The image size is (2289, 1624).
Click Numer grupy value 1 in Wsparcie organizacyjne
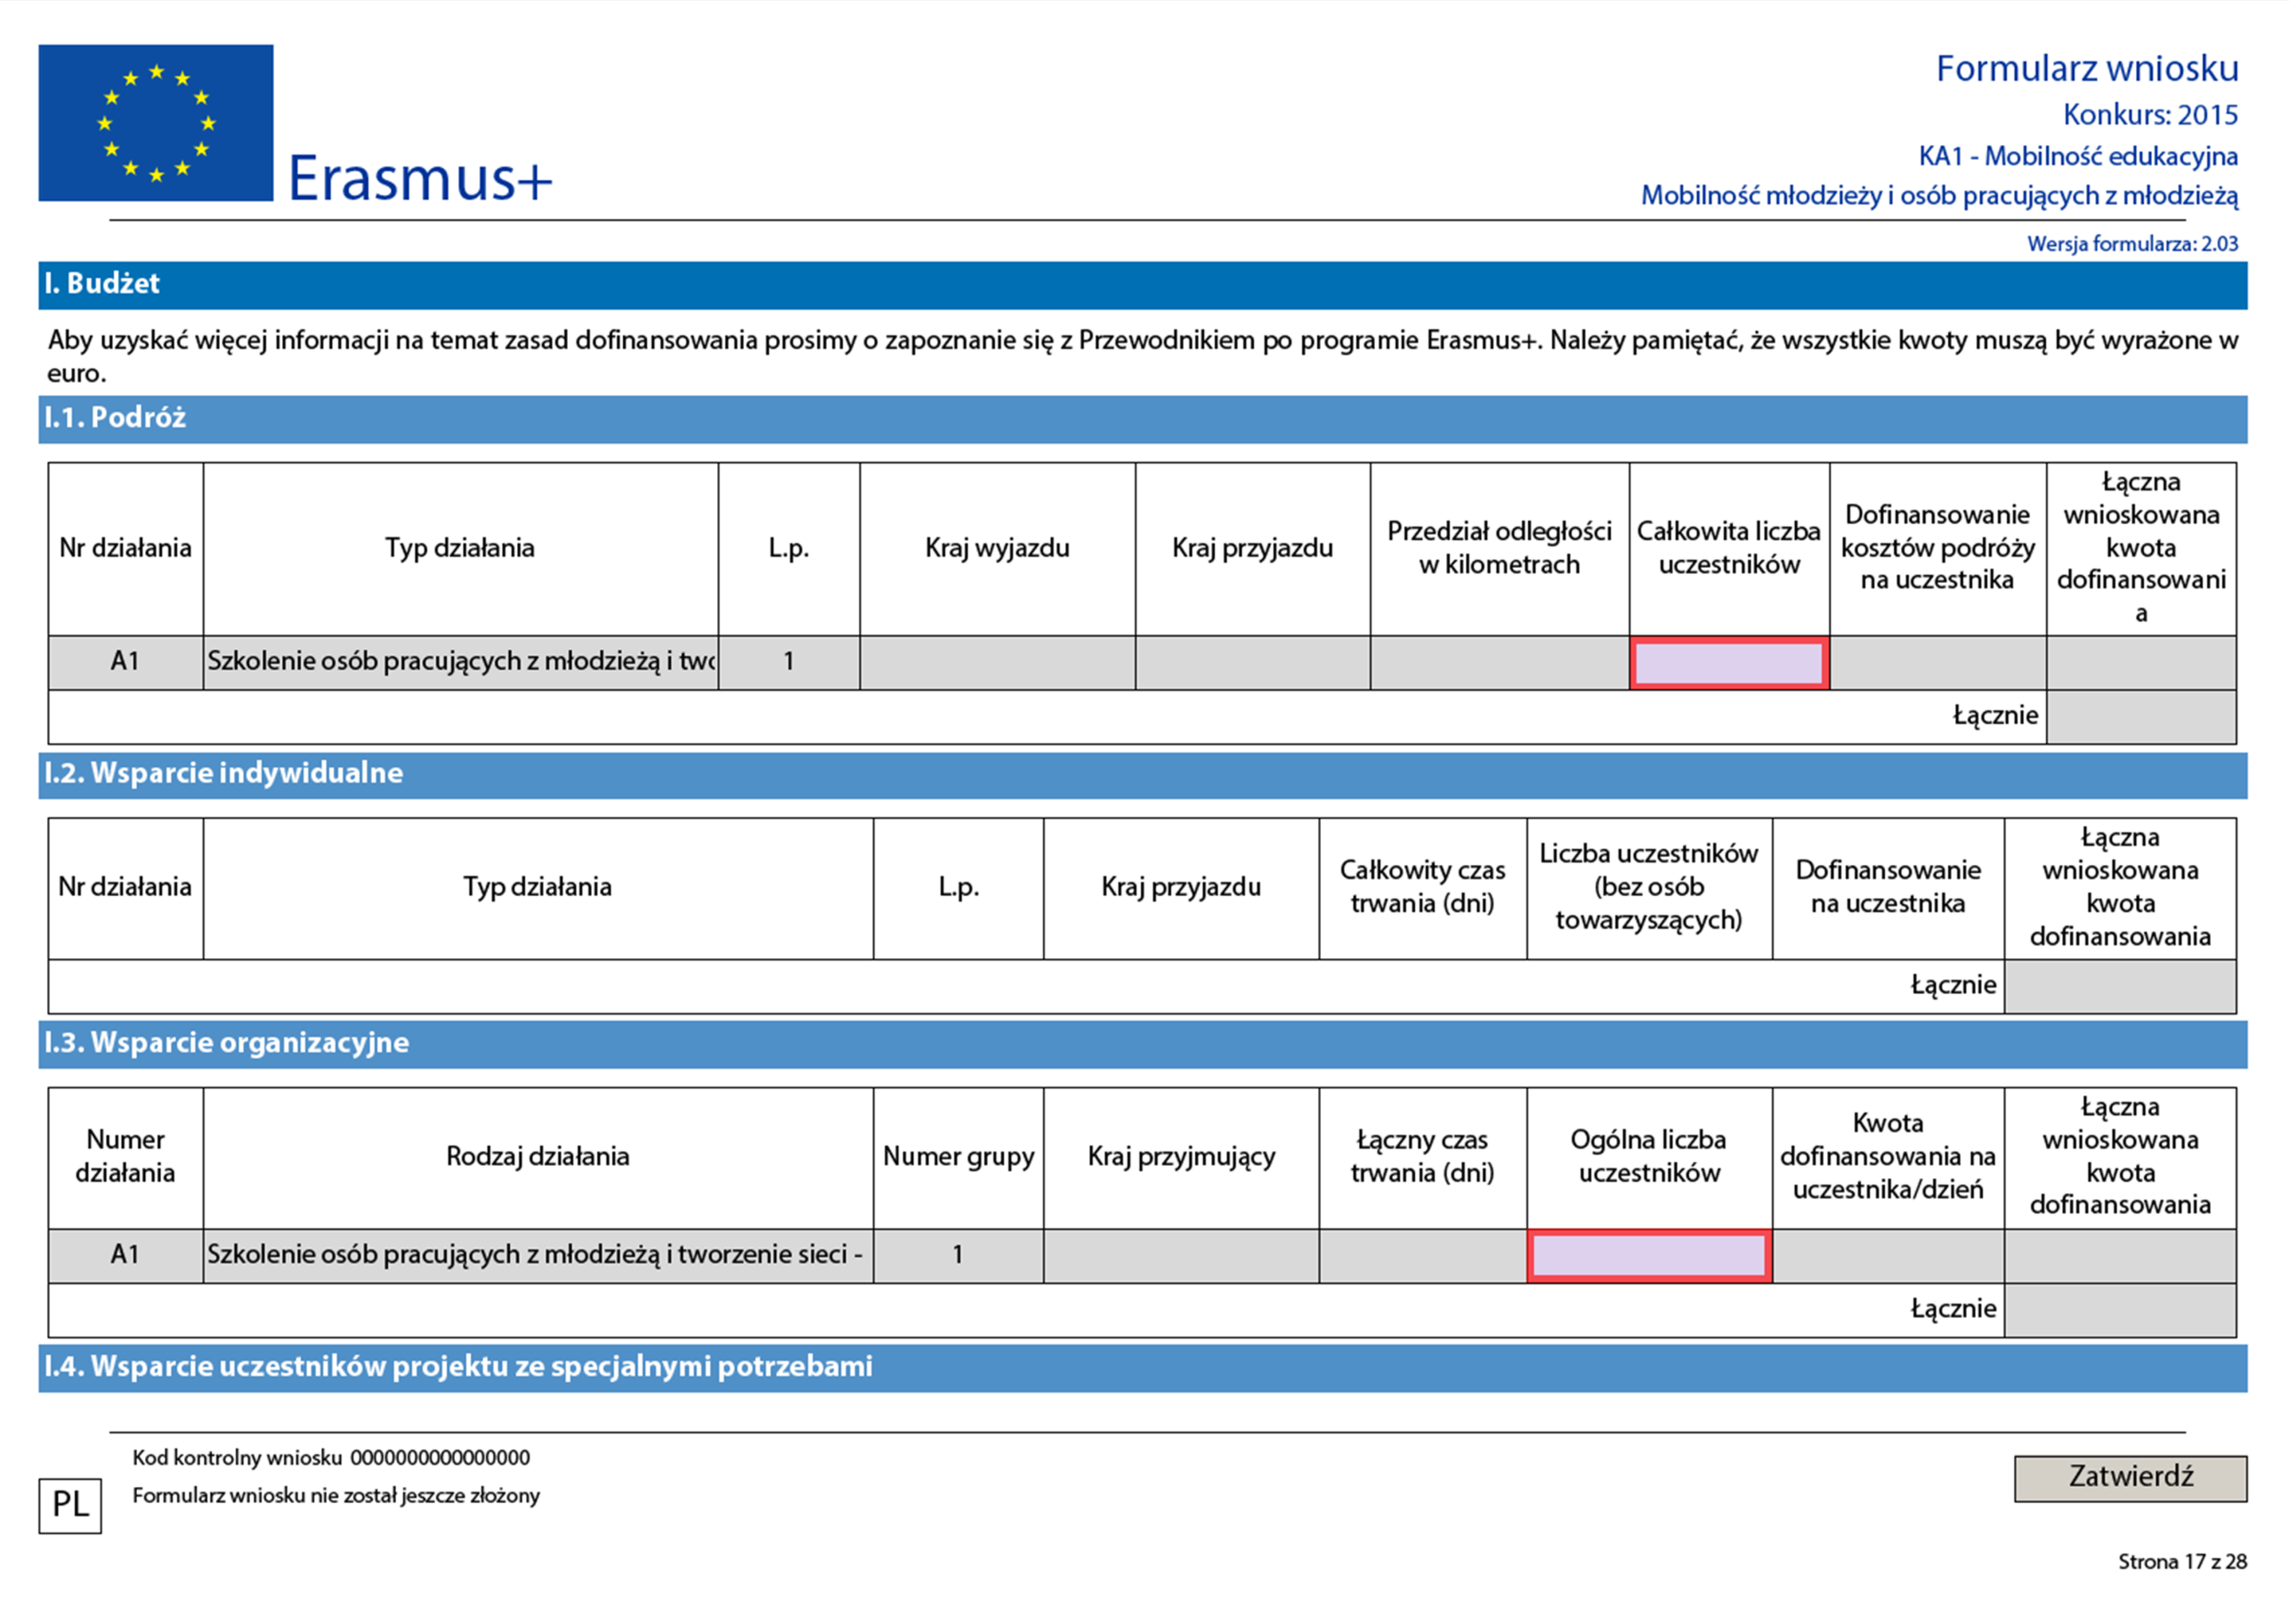[958, 1256]
